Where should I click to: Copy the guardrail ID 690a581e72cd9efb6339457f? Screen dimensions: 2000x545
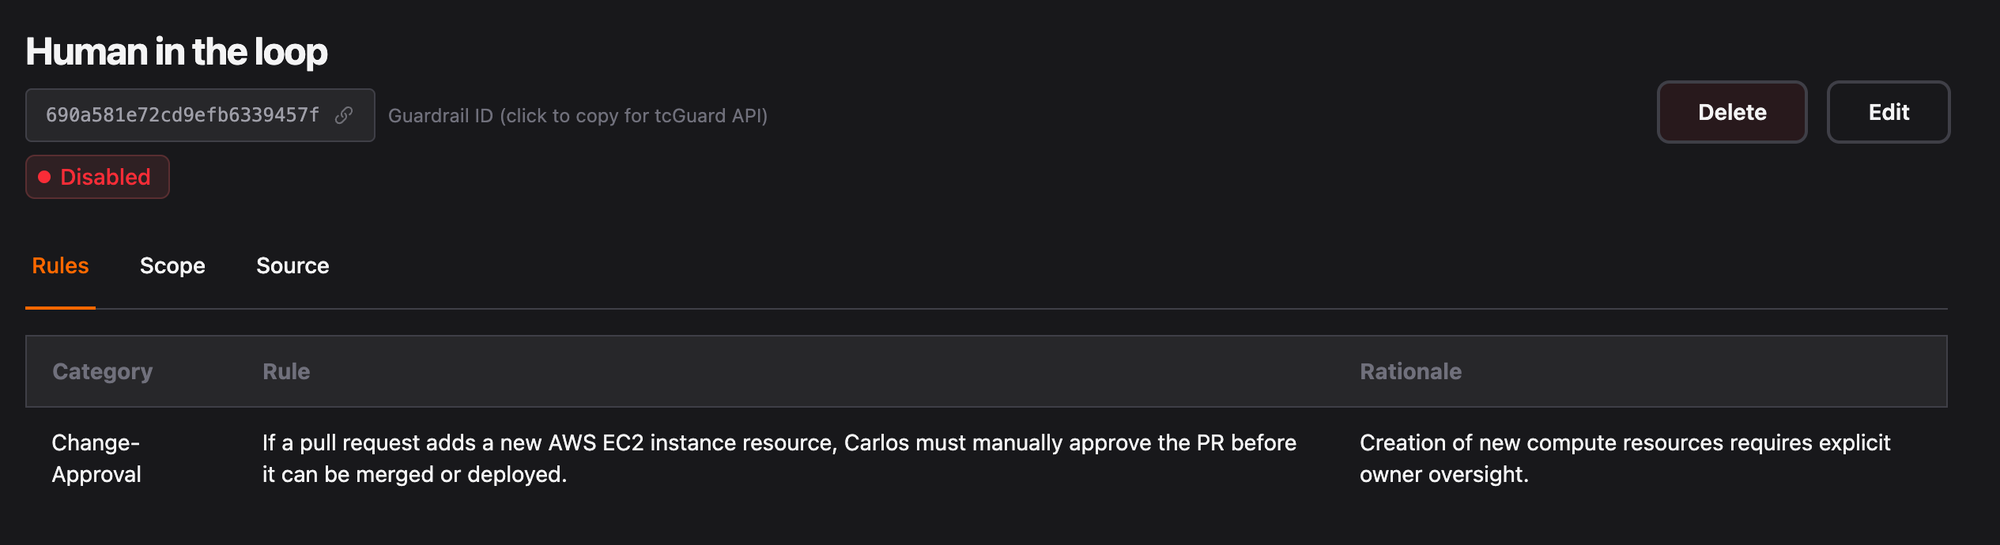(182, 115)
